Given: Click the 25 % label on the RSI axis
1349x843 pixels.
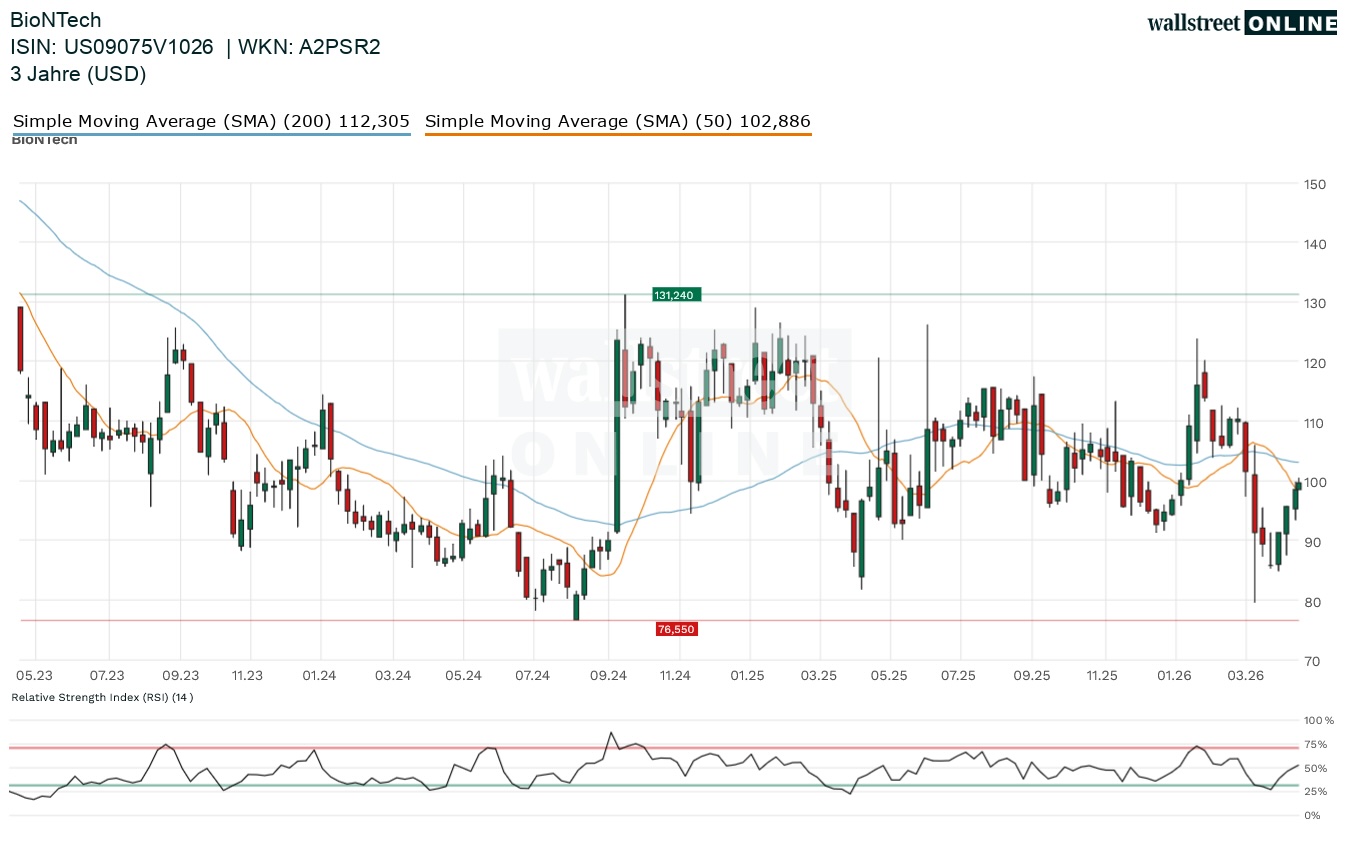Looking at the screenshot, I should (x=1316, y=792).
